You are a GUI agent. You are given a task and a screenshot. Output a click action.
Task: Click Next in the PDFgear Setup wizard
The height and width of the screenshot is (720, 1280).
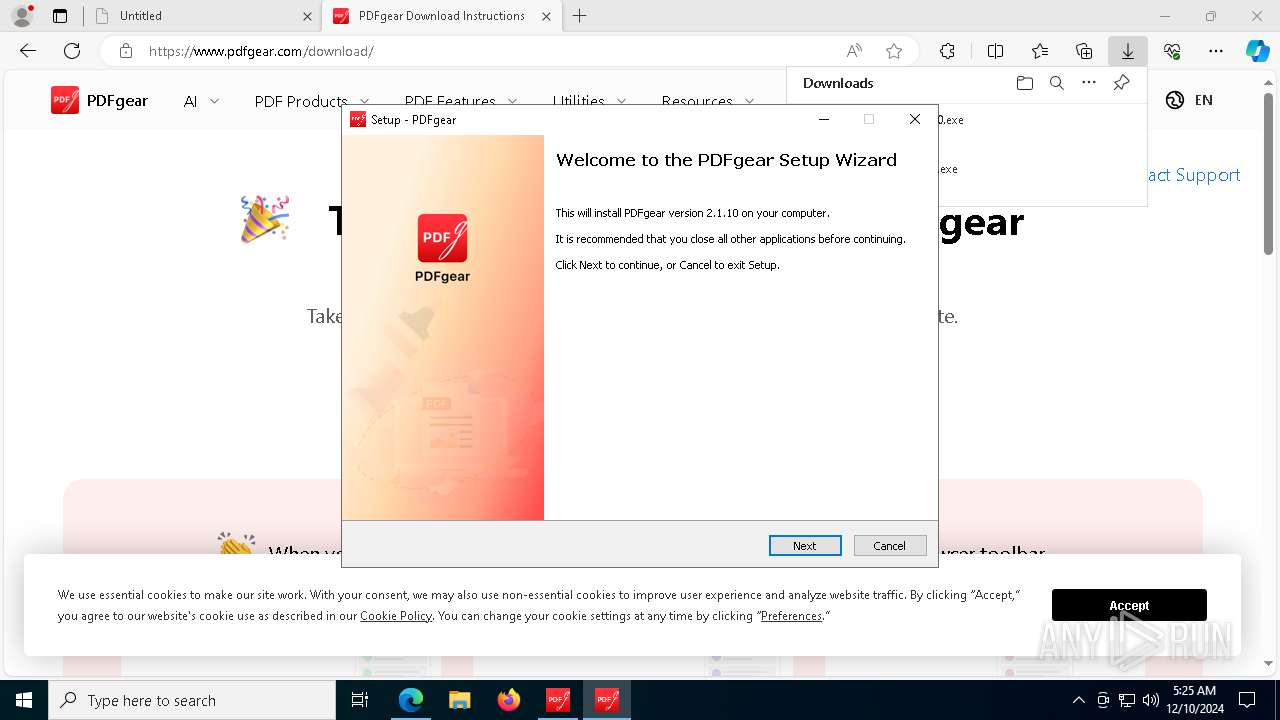click(x=805, y=545)
